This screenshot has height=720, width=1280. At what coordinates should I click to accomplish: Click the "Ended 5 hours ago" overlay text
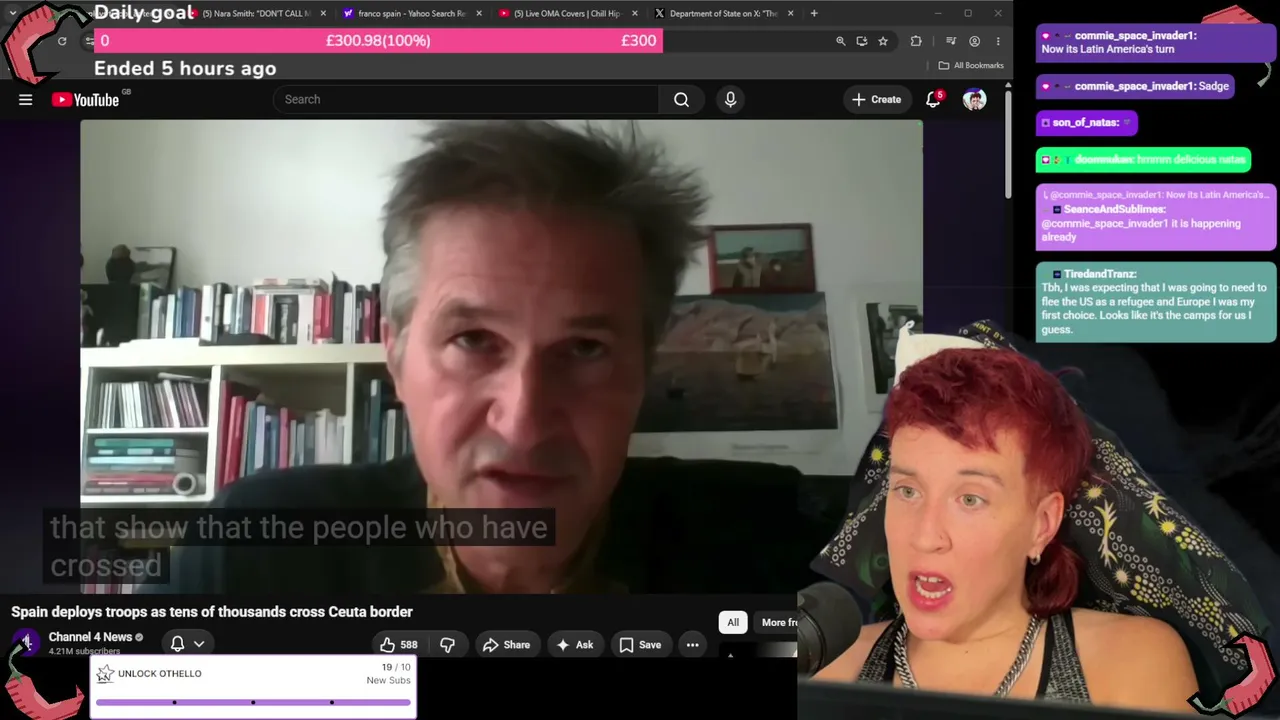pos(185,68)
